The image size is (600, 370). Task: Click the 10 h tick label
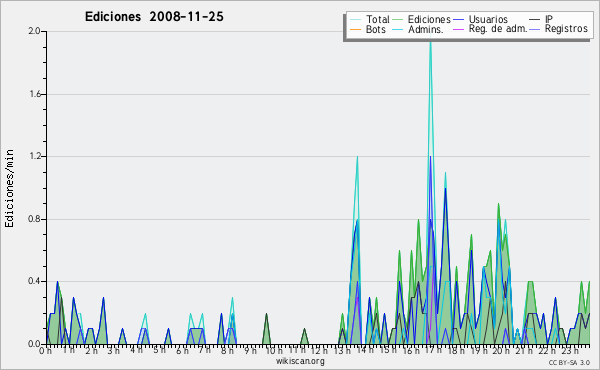(x=274, y=350)
